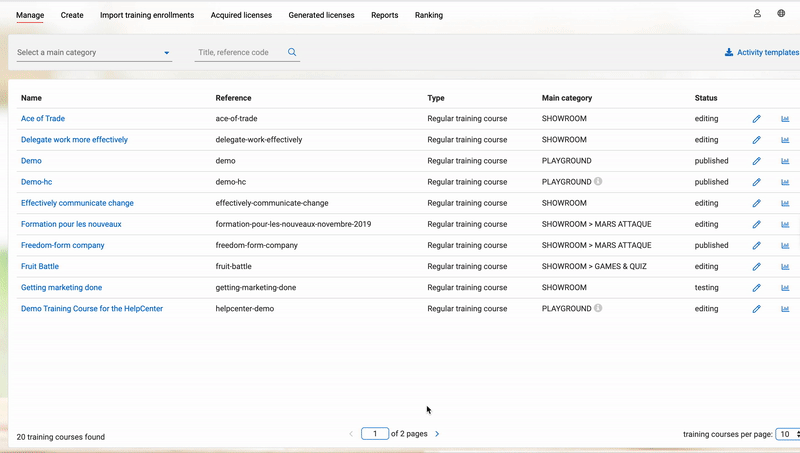Click 20 training courses found text

(61, 437)
